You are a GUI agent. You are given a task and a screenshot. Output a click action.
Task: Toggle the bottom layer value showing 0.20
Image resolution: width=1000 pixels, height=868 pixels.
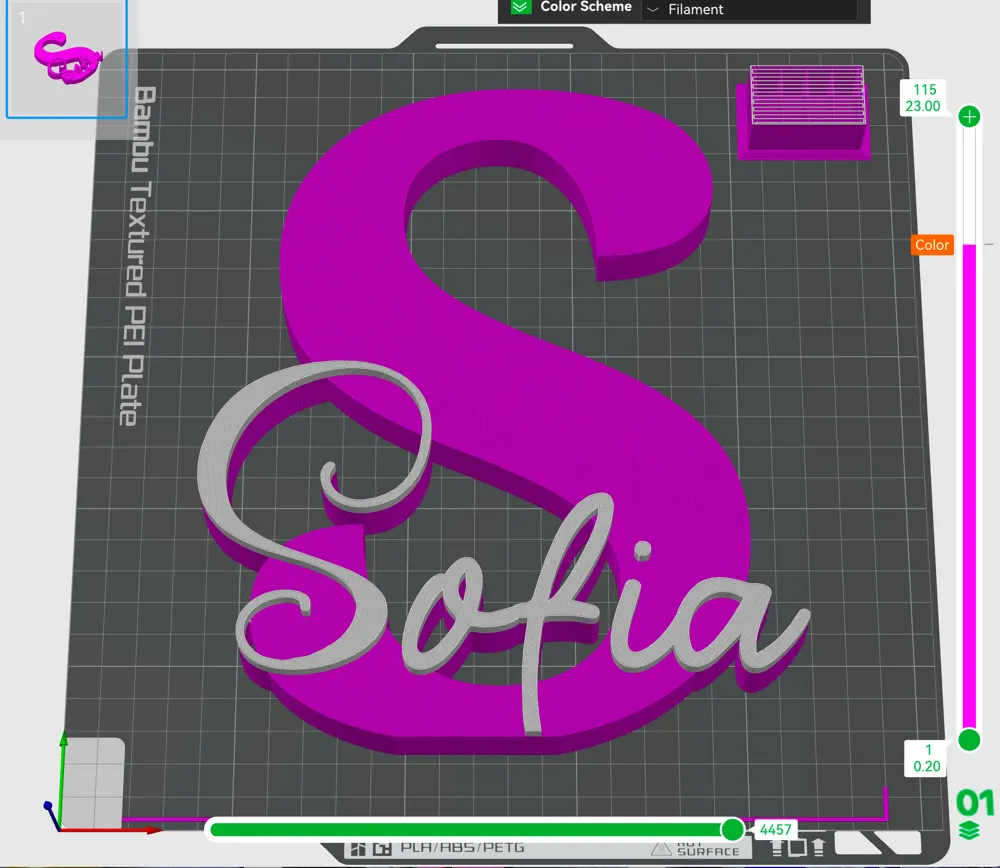pyautogui.click(x=923, y=757)
